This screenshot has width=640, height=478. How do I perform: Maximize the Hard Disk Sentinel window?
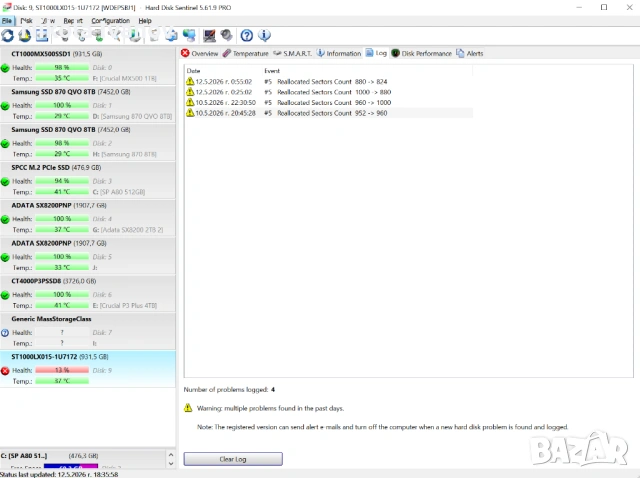coord(604,7)
